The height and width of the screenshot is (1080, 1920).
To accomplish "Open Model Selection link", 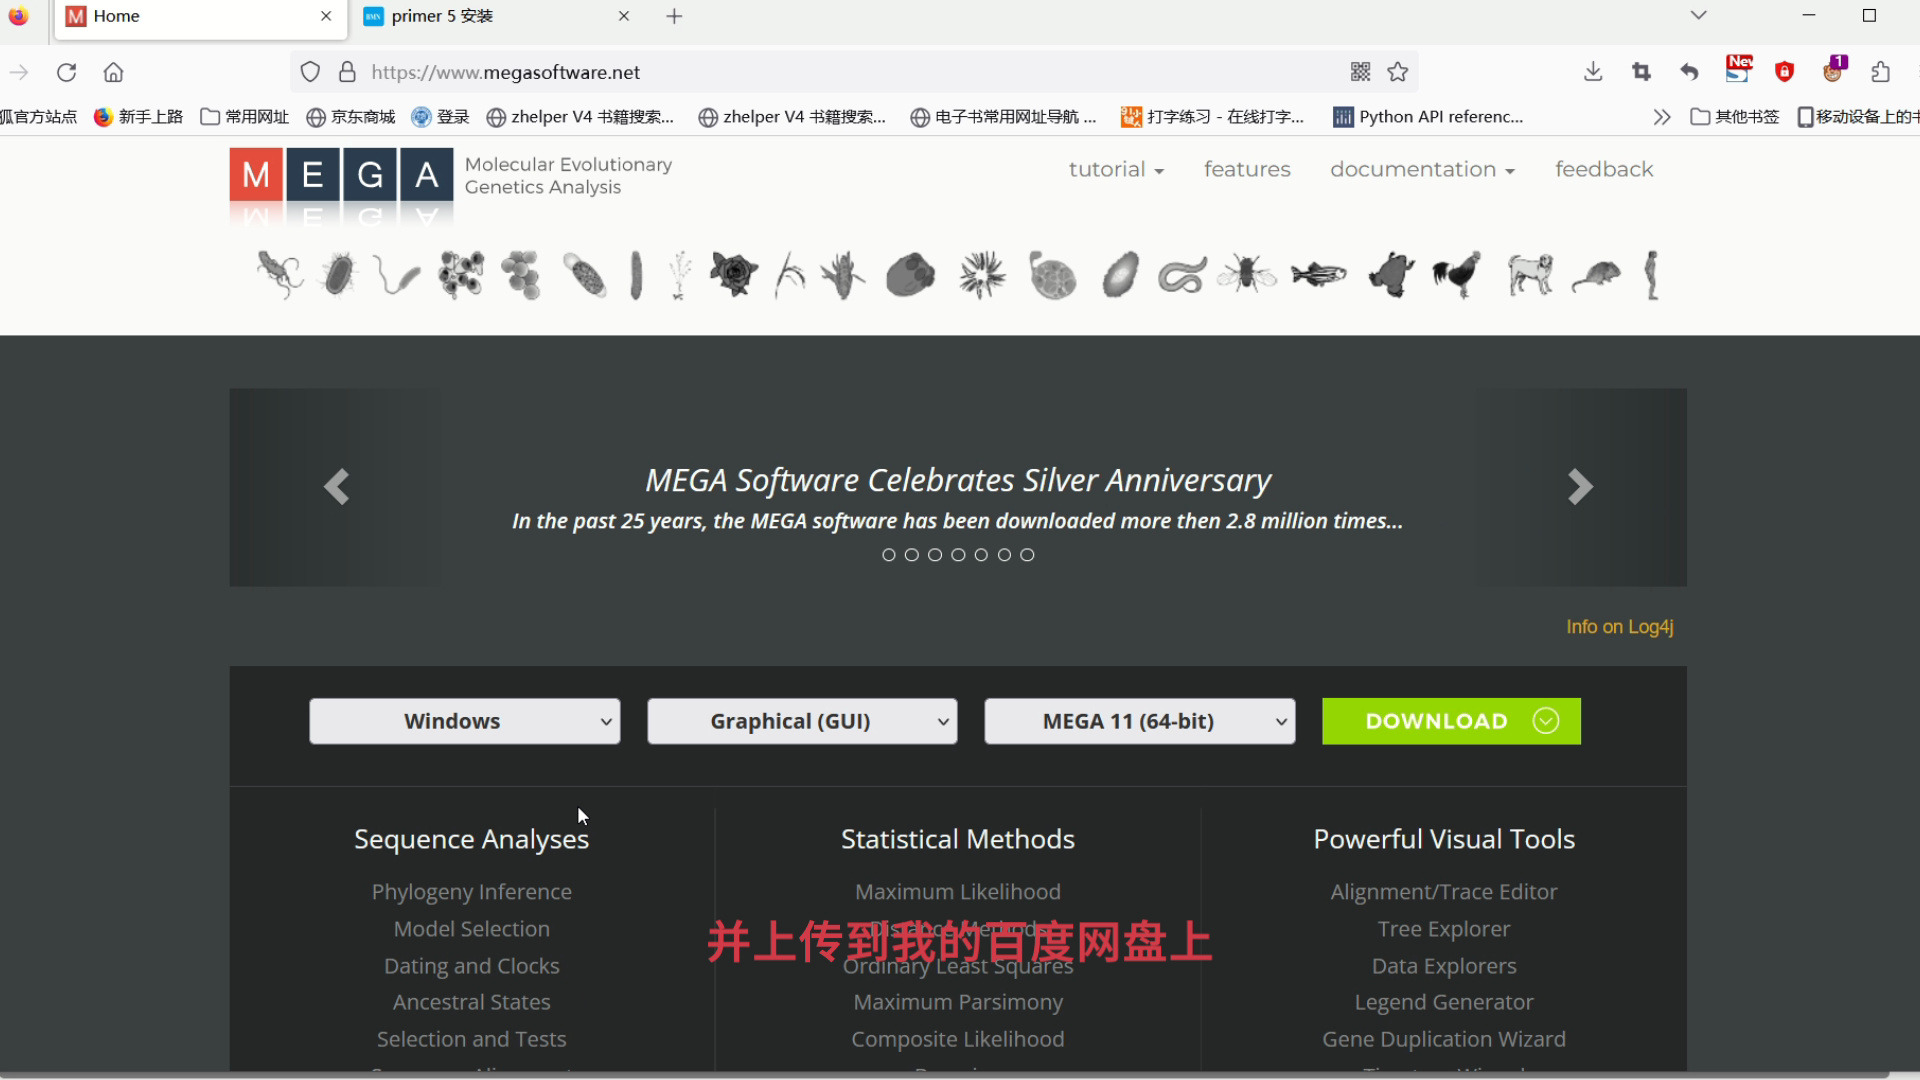I will coord(472,929).
